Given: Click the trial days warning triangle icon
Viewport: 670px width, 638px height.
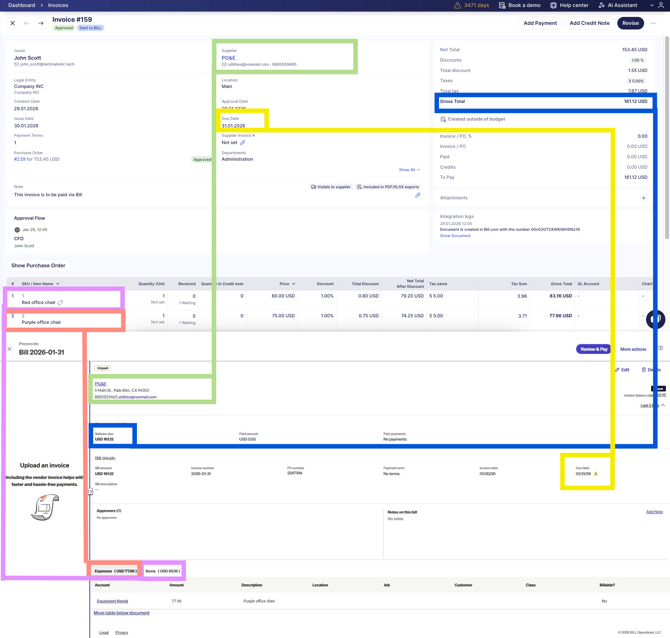Looking at the screenshot, I should 457,5.
